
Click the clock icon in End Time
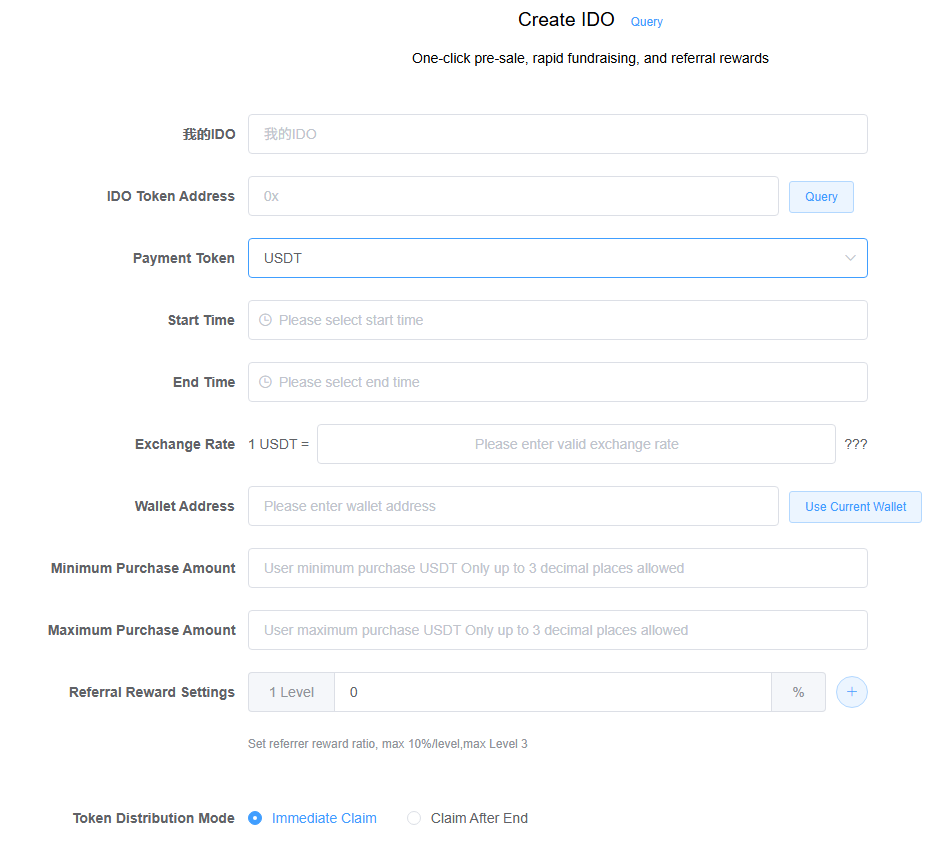265,382
